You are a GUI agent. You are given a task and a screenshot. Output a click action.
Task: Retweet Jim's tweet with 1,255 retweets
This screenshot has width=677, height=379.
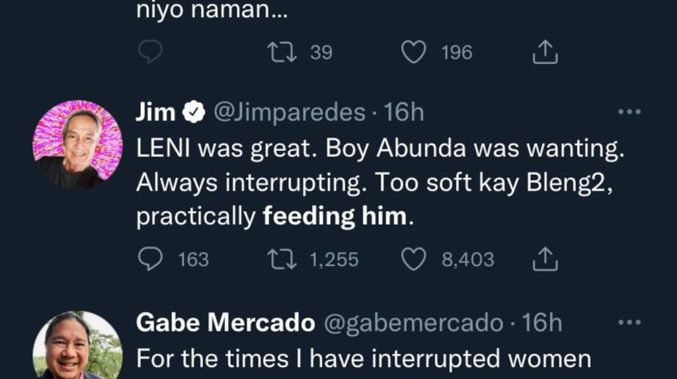(282, 259)
